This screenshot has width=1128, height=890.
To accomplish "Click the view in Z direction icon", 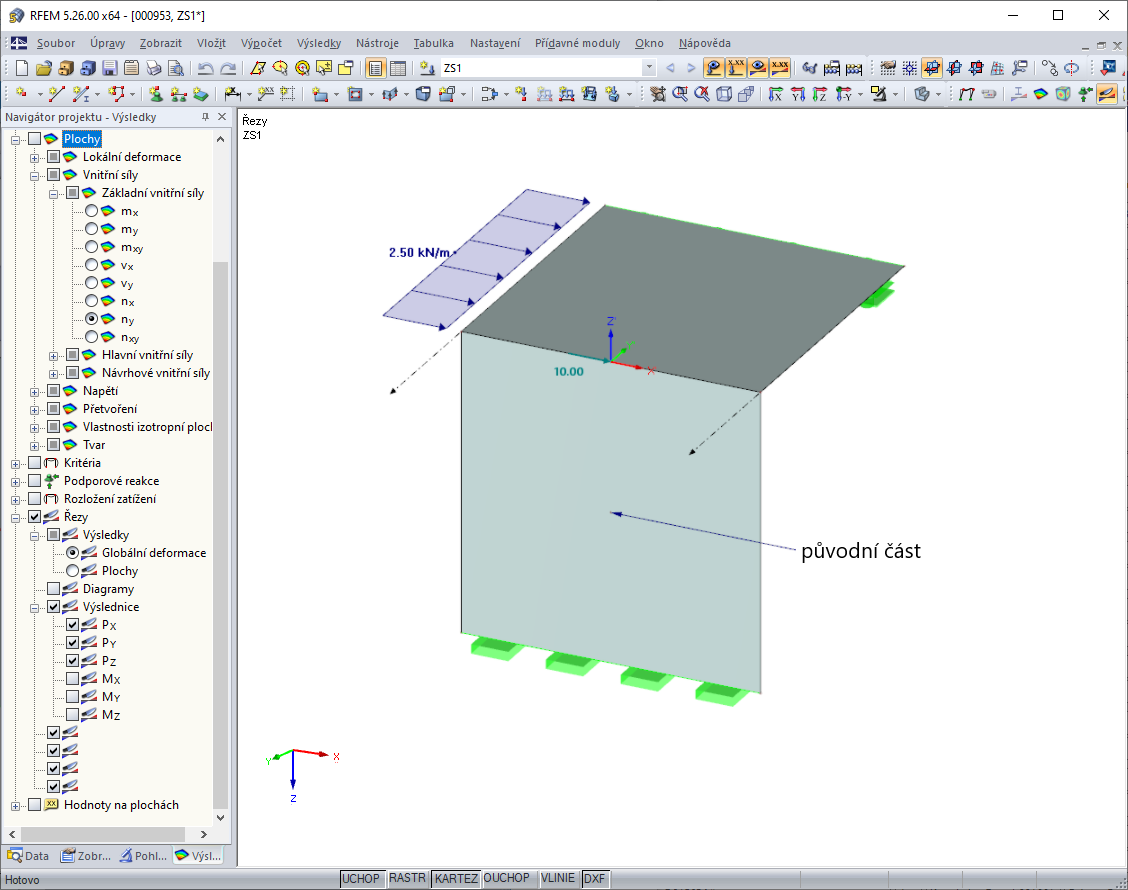I will click(820, 94).
